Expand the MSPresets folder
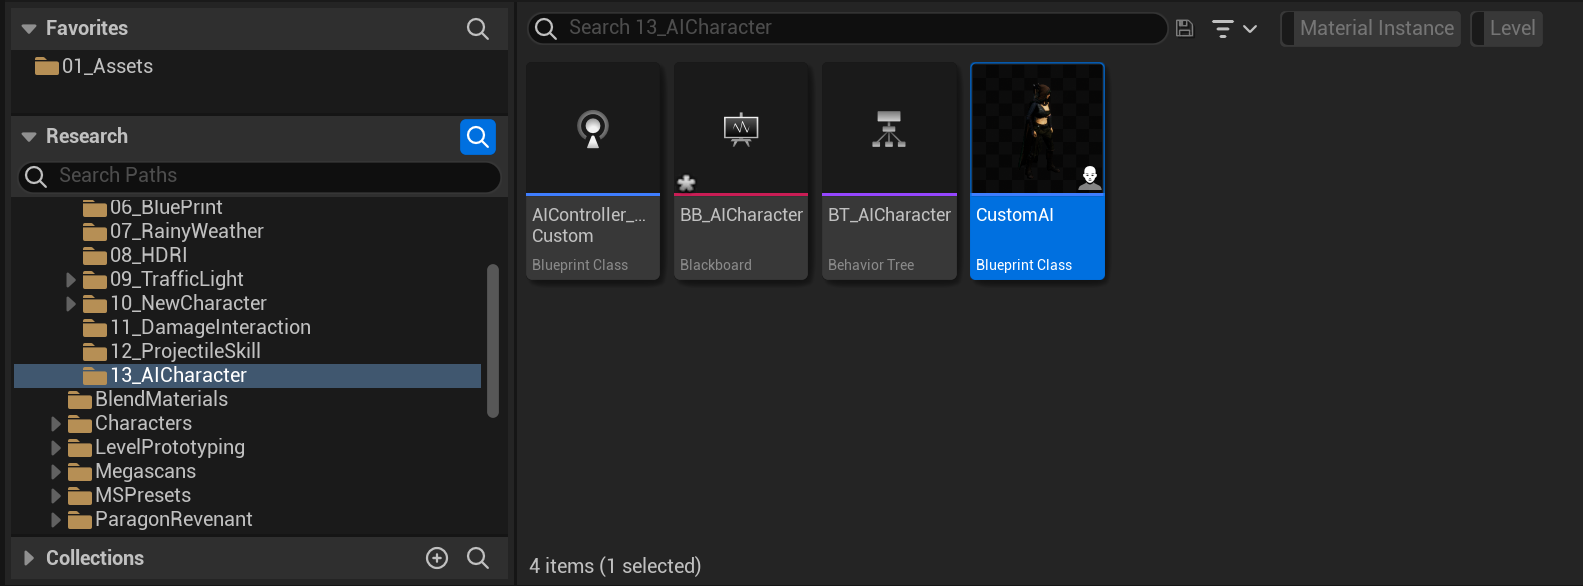Screen dimensions: 1583x586 pos(56,496)
